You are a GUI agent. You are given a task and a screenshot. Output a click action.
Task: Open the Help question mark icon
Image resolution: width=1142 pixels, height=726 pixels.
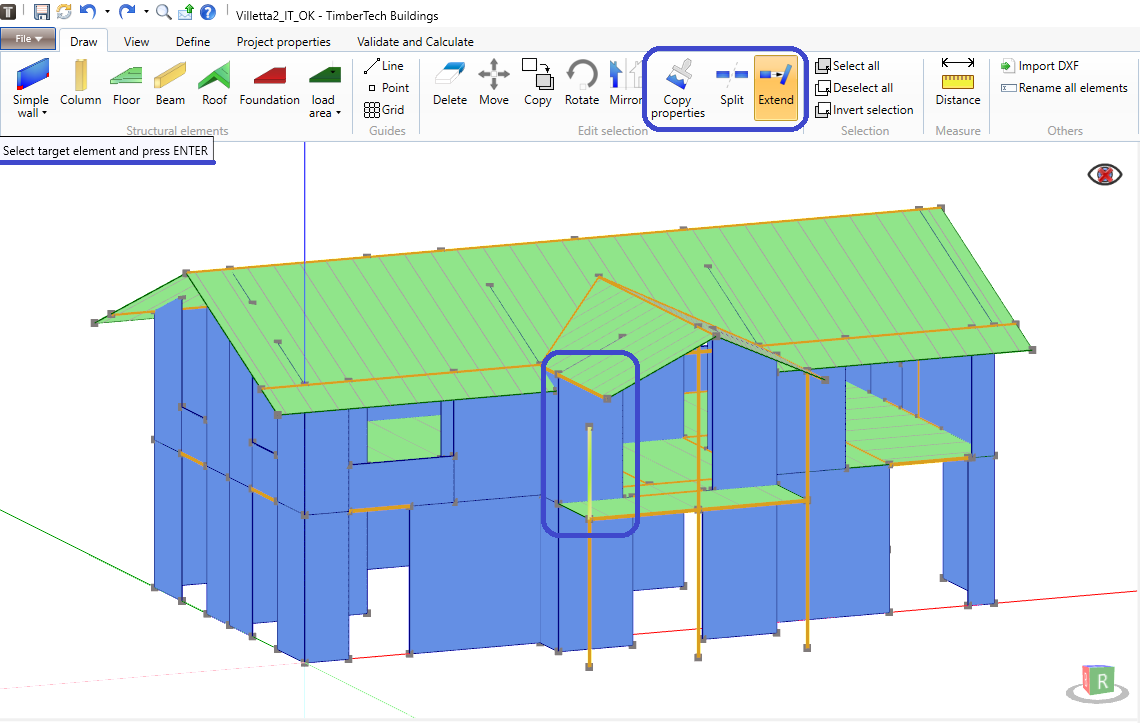(x=208, y=12)
